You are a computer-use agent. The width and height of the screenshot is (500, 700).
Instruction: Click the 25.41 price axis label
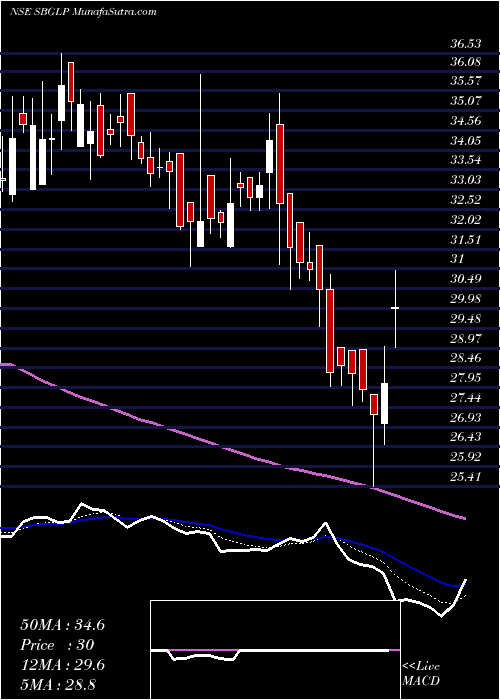(466, 477)
